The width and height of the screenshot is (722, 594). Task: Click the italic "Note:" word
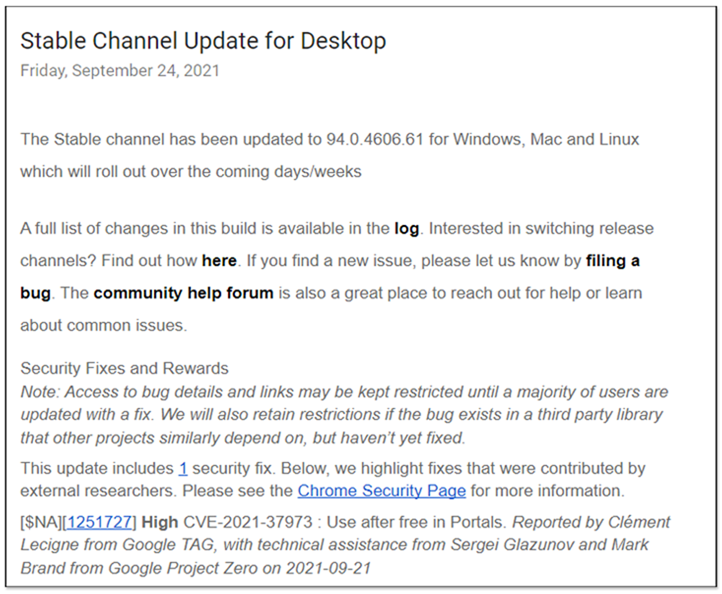pos(40,392)
